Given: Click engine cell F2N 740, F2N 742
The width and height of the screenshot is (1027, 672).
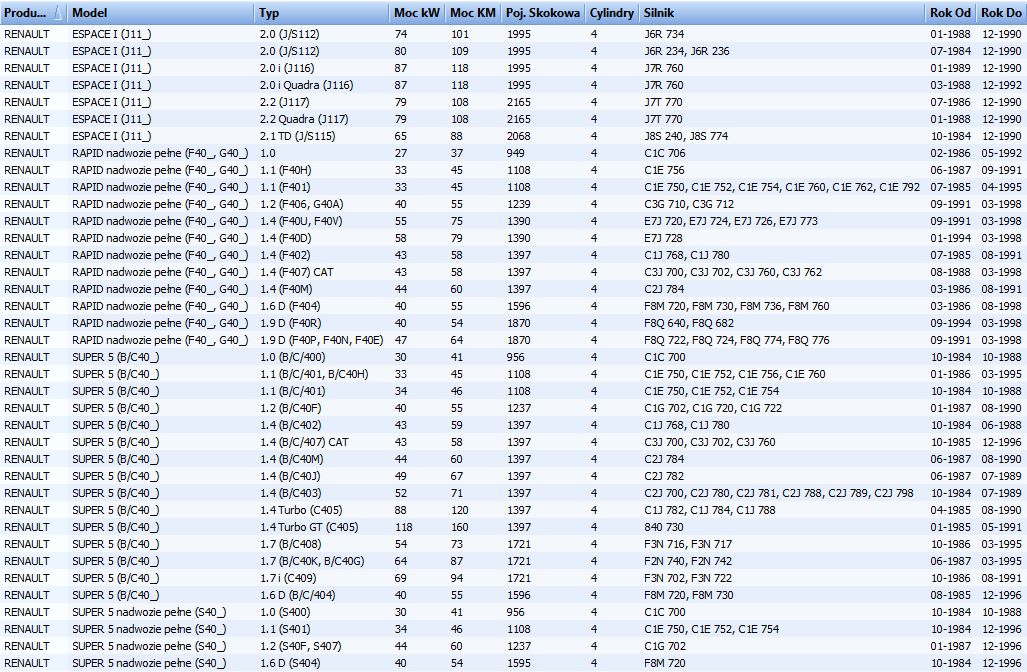Looking at the screenshot, I should pyautogui.click(x=688, y=562).
